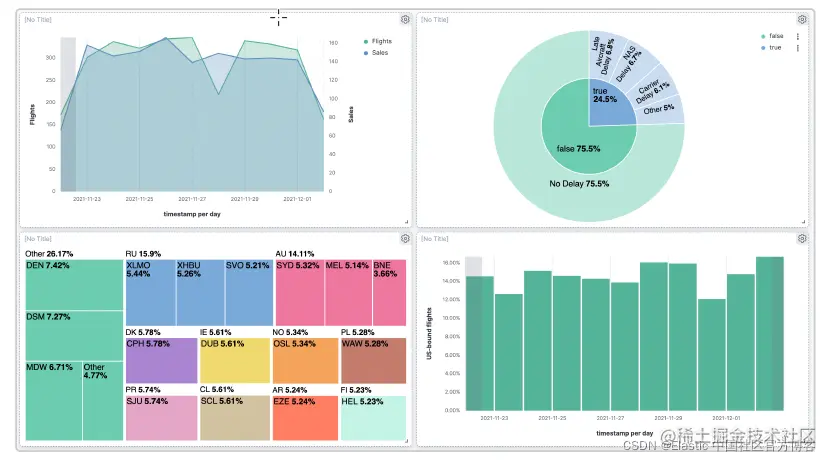Click the rightmost tallest bar in US-bound flights chart
Viewport: 831px width, 461px height.
(770, 334)
